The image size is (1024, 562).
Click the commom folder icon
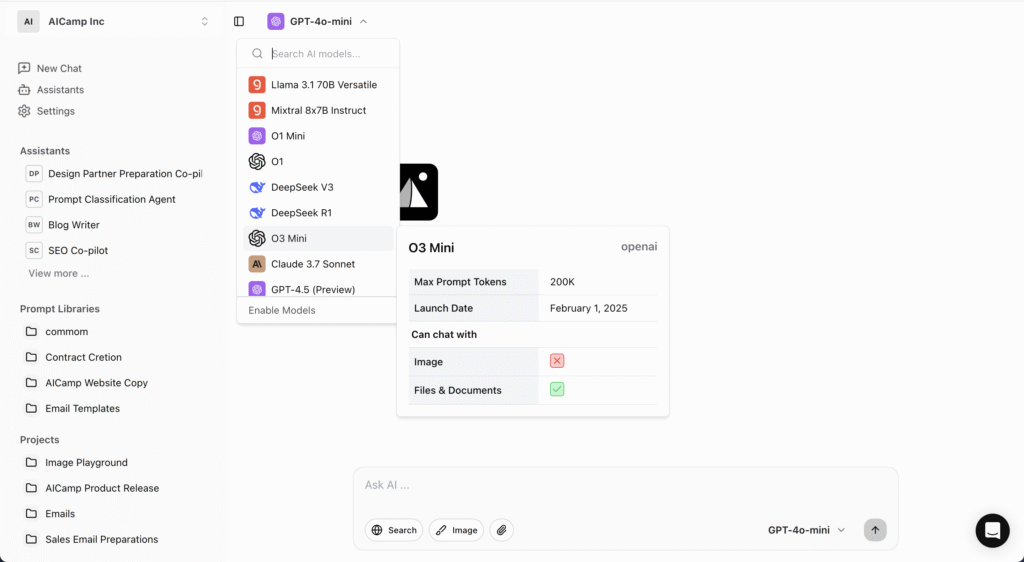(31, 332)
